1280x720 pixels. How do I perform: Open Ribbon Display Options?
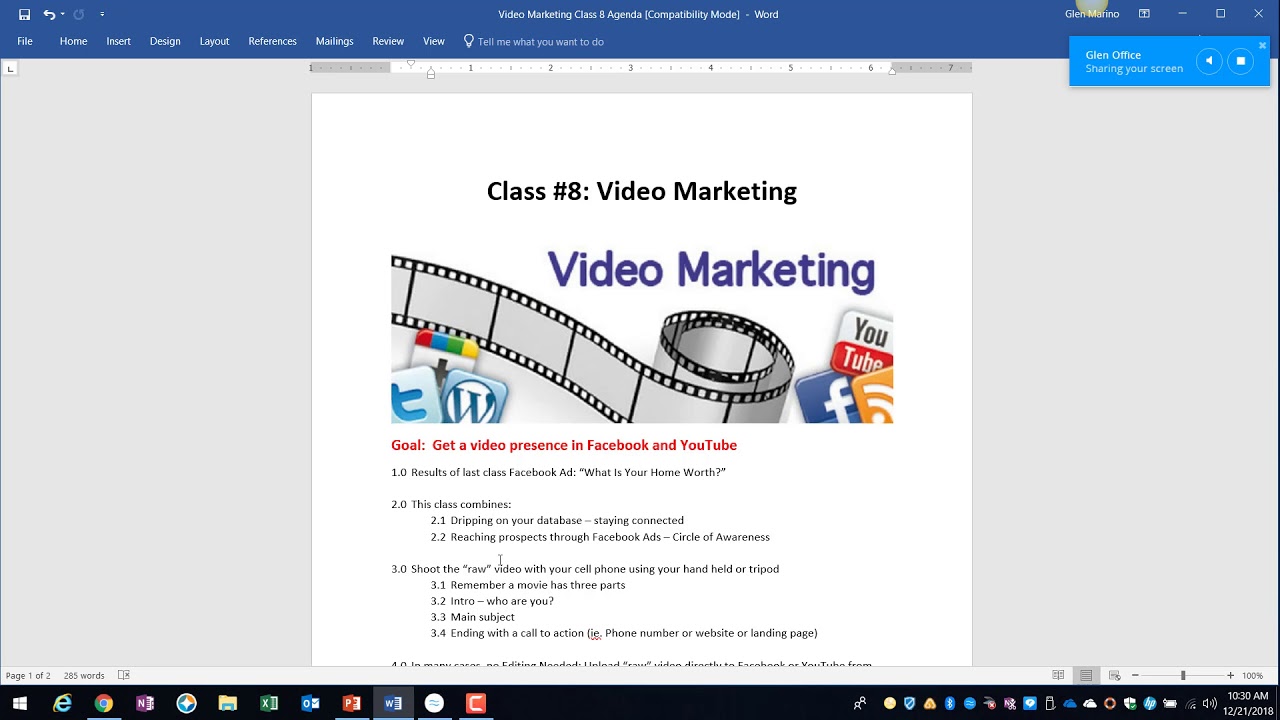1144,14
